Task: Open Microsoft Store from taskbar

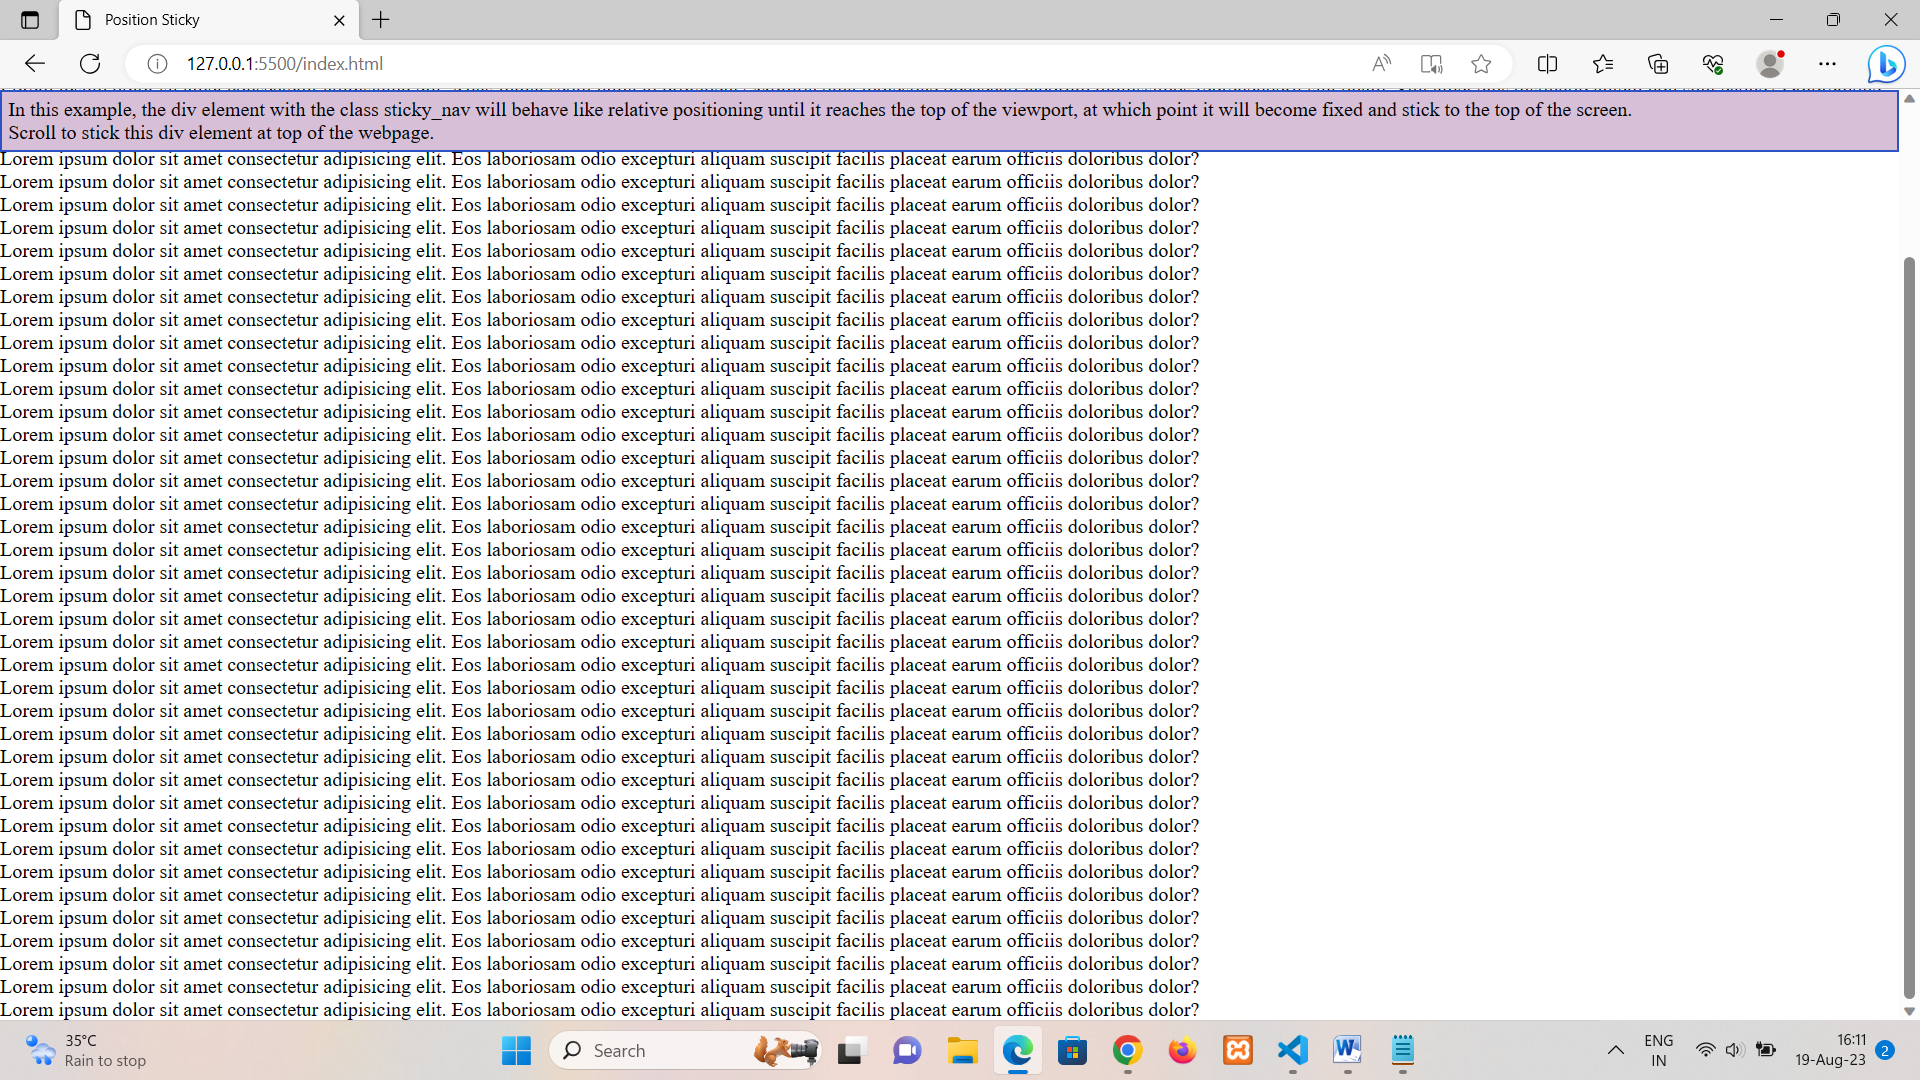Action: (1072, 1051)
